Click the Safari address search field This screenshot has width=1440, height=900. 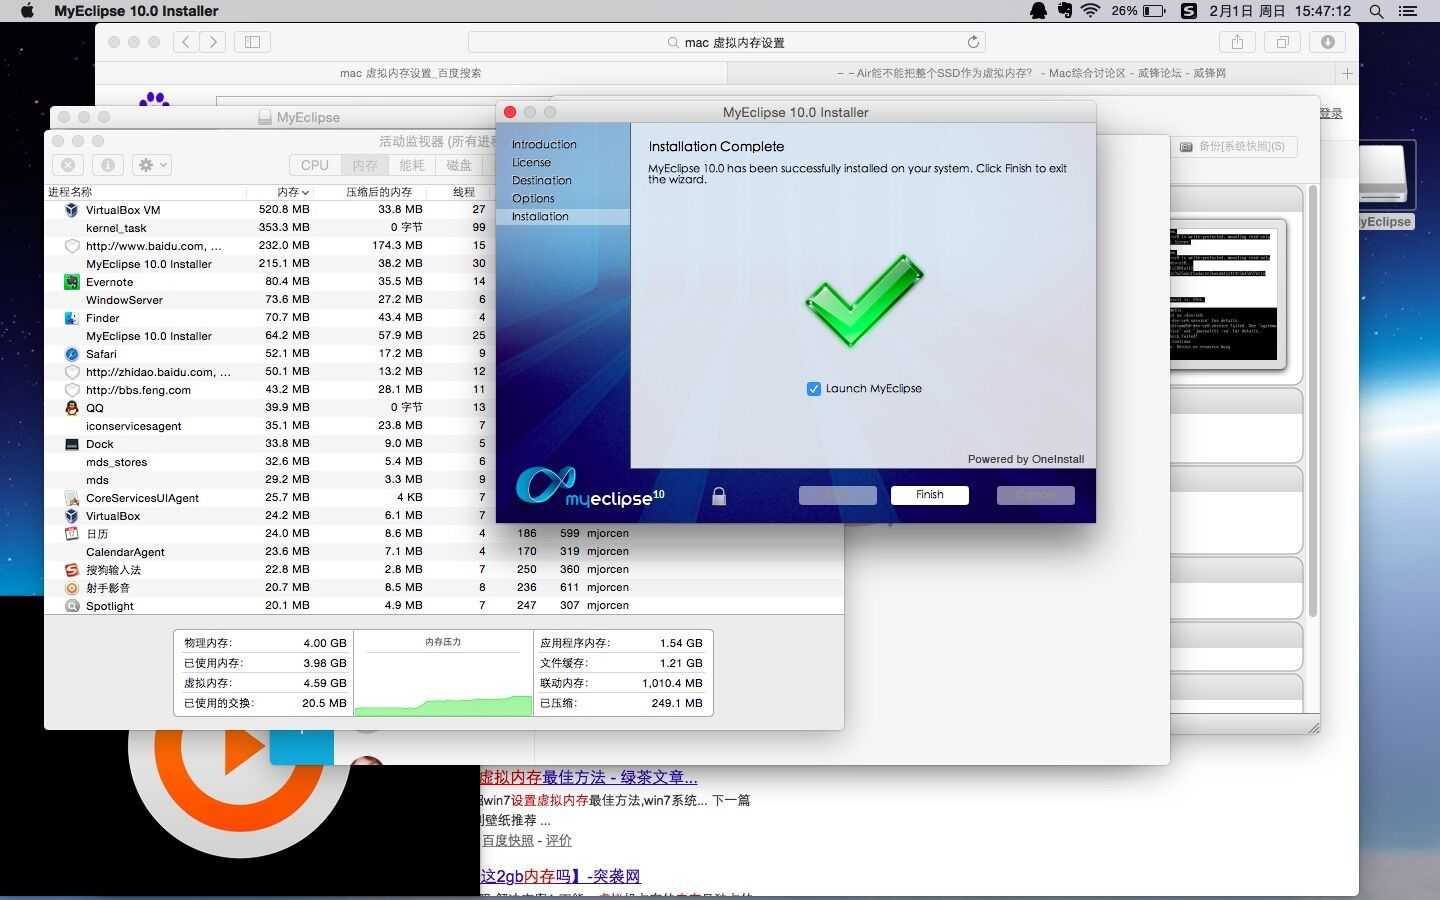point(727,42)
